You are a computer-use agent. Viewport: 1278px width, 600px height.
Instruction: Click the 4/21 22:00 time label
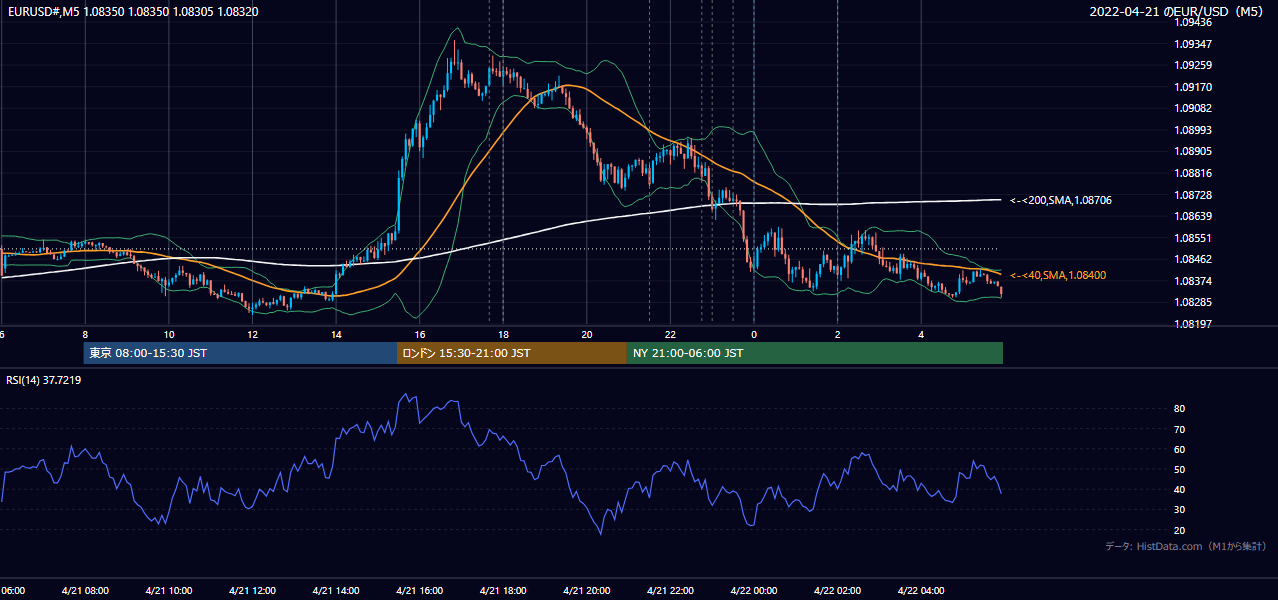point(670,590)
